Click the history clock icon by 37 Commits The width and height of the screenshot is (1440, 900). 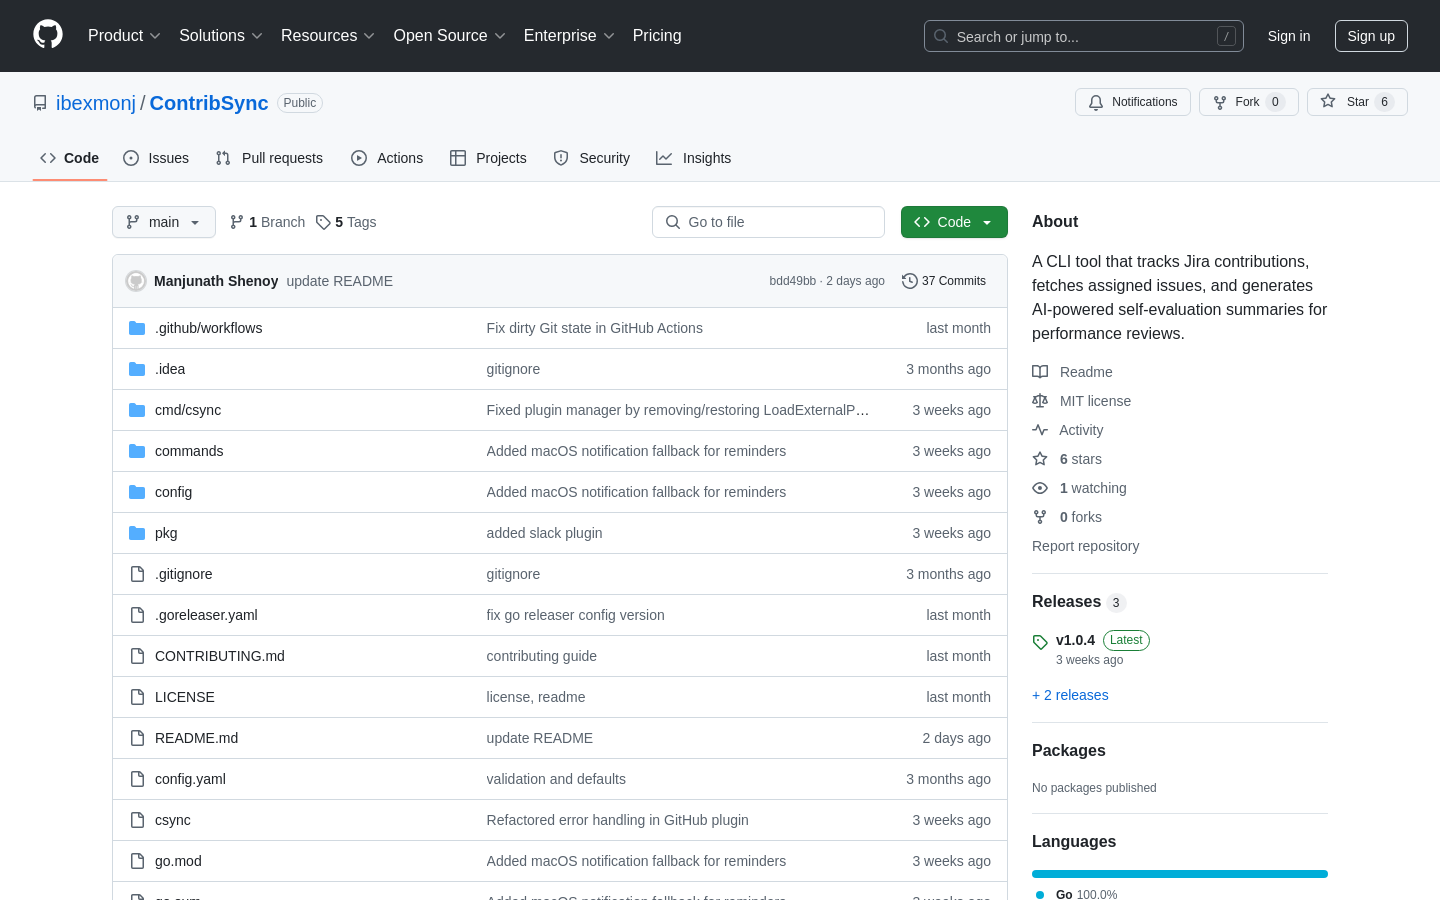(x=910, y=281)
